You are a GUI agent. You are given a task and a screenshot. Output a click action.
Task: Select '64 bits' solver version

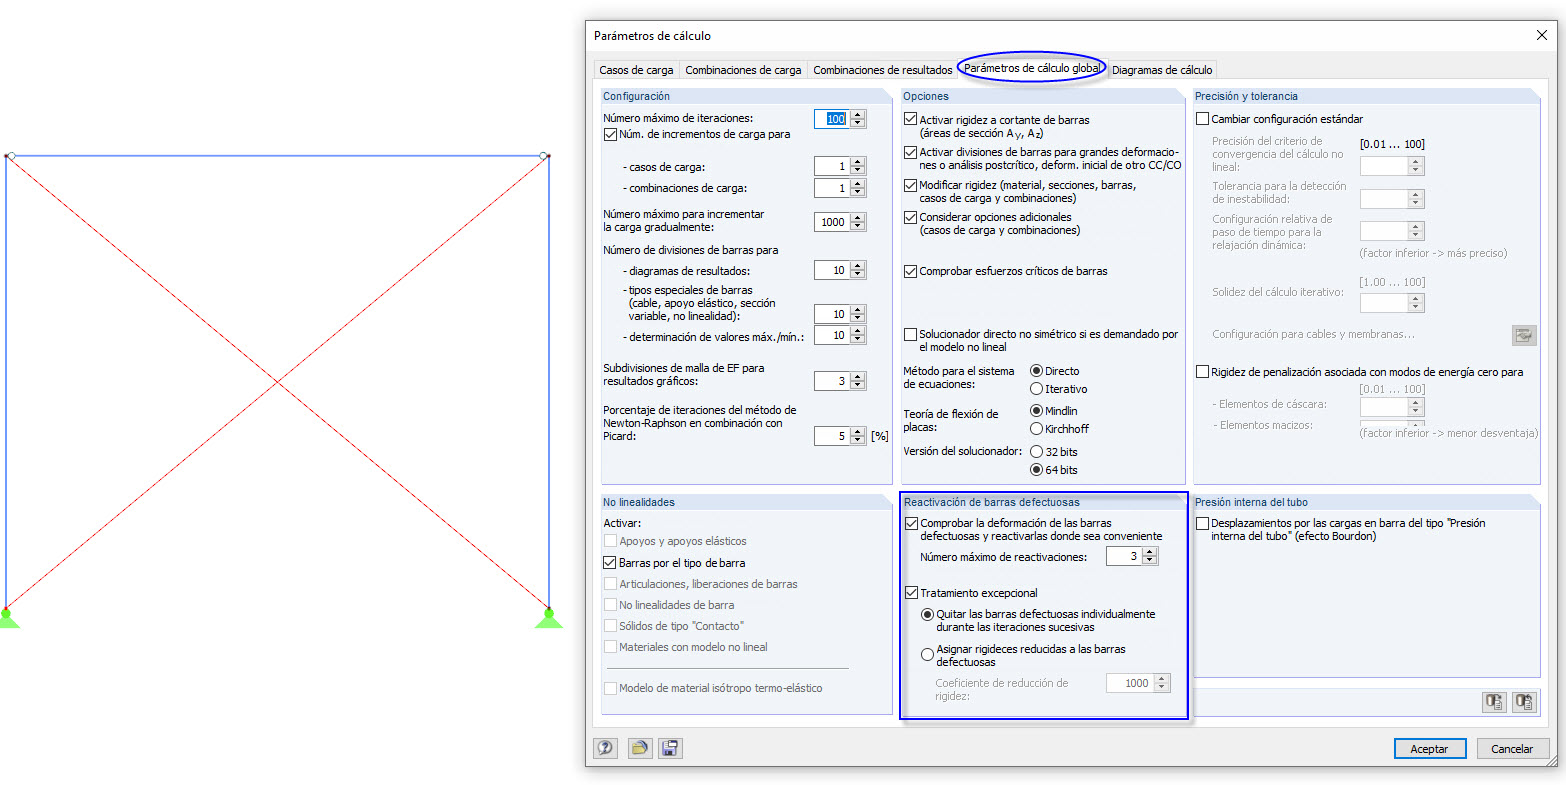[x=1036, y=470]
